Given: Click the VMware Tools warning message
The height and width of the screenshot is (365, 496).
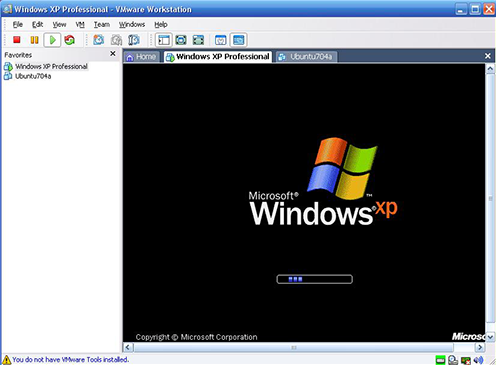Looking at the screenshot, I should pyautogui.click(x=70, y=360).
